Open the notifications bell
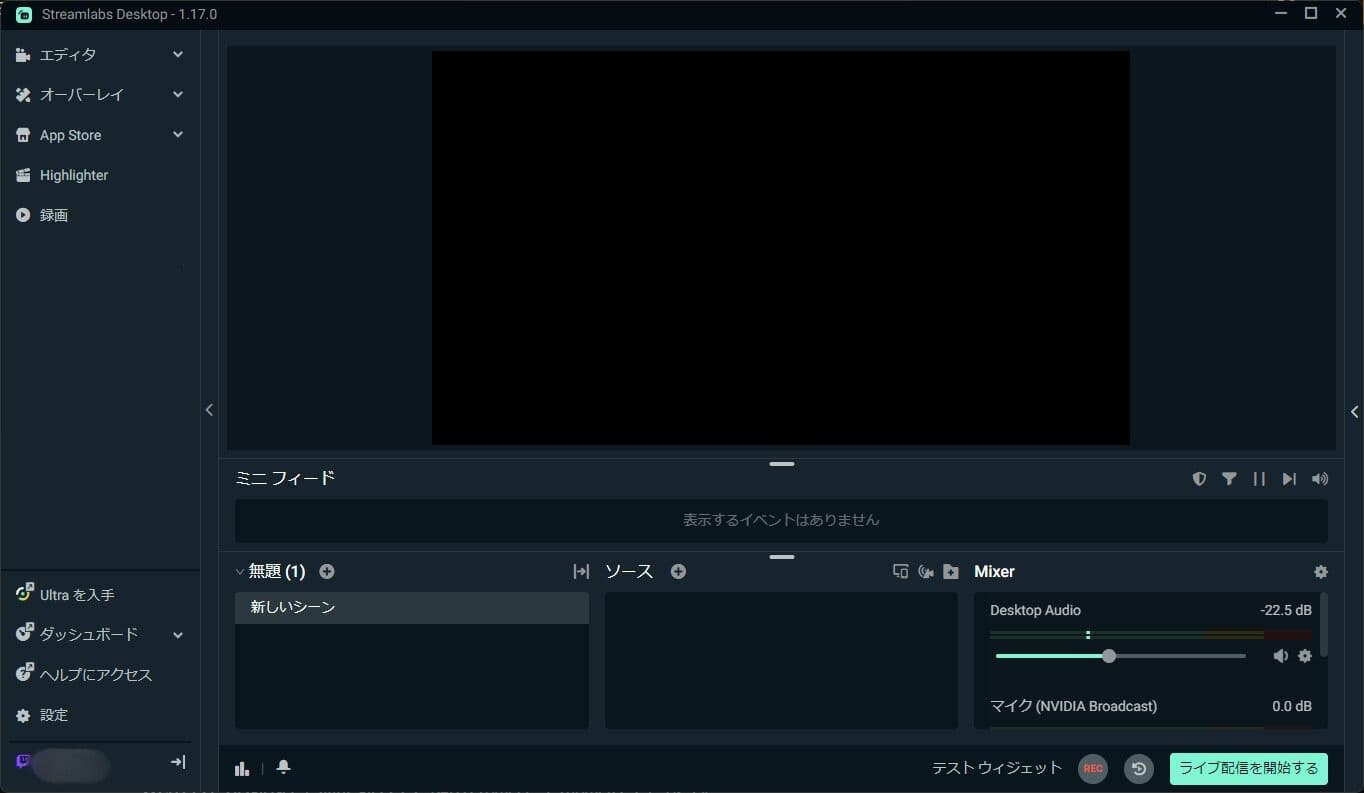 (x=283, y=768)
